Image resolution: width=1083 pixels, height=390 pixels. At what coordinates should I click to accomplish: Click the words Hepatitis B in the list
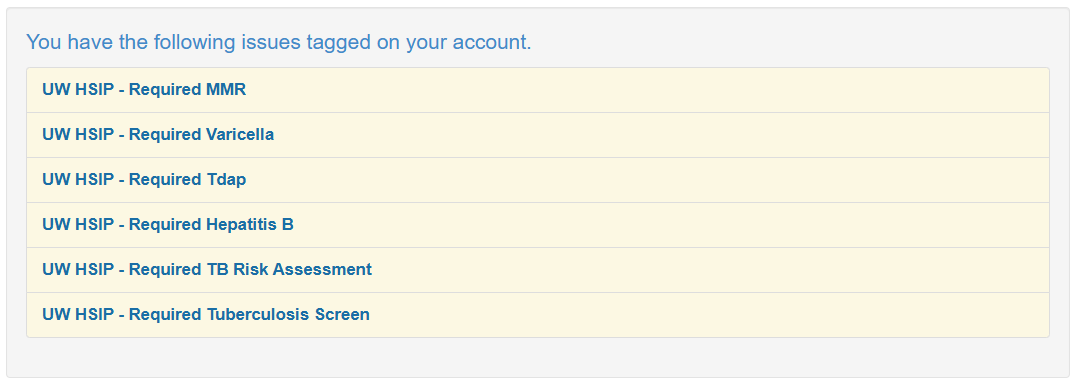tap(250, 225)
